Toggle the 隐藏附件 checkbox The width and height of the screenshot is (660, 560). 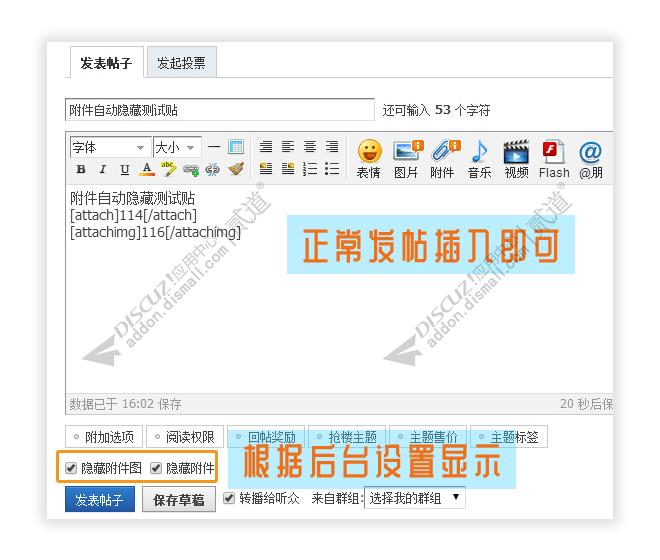(x=156, y=468)
